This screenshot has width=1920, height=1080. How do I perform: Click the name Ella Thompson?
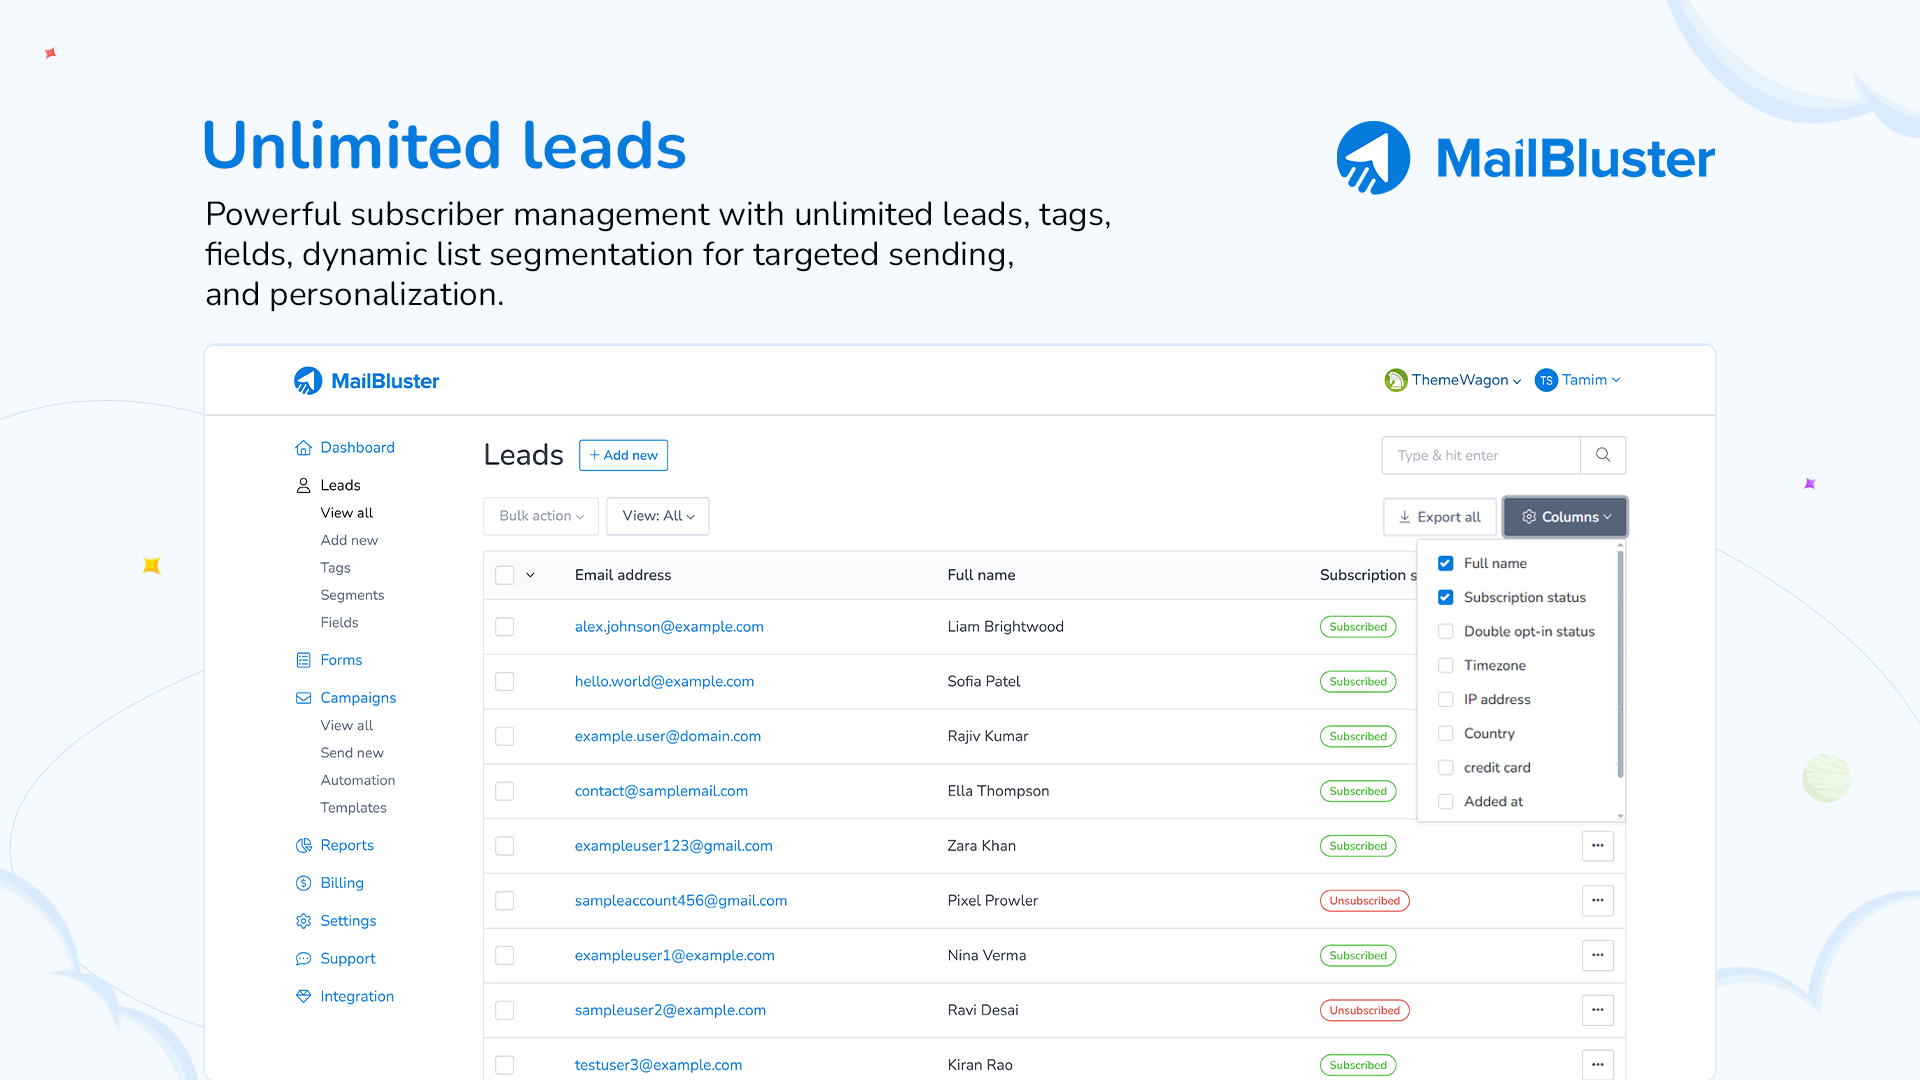998,791
